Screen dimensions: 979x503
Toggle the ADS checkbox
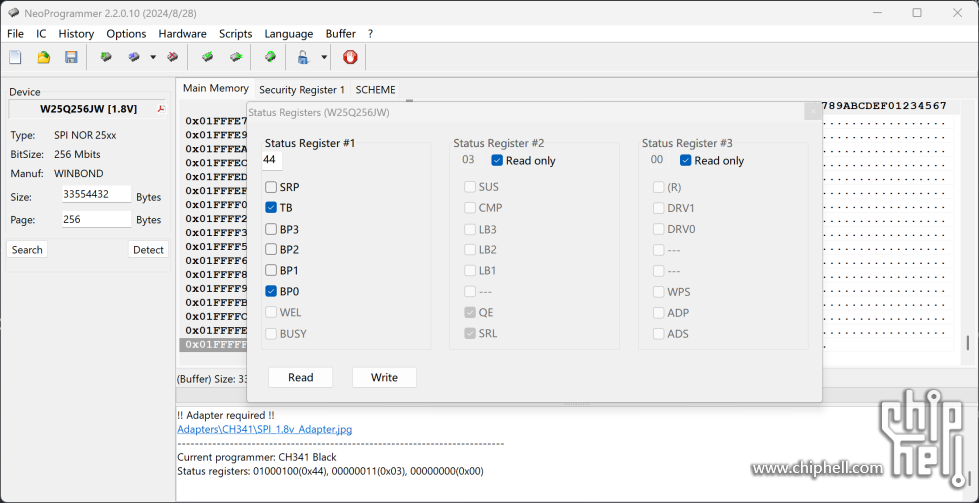click(x=659, y=334)
